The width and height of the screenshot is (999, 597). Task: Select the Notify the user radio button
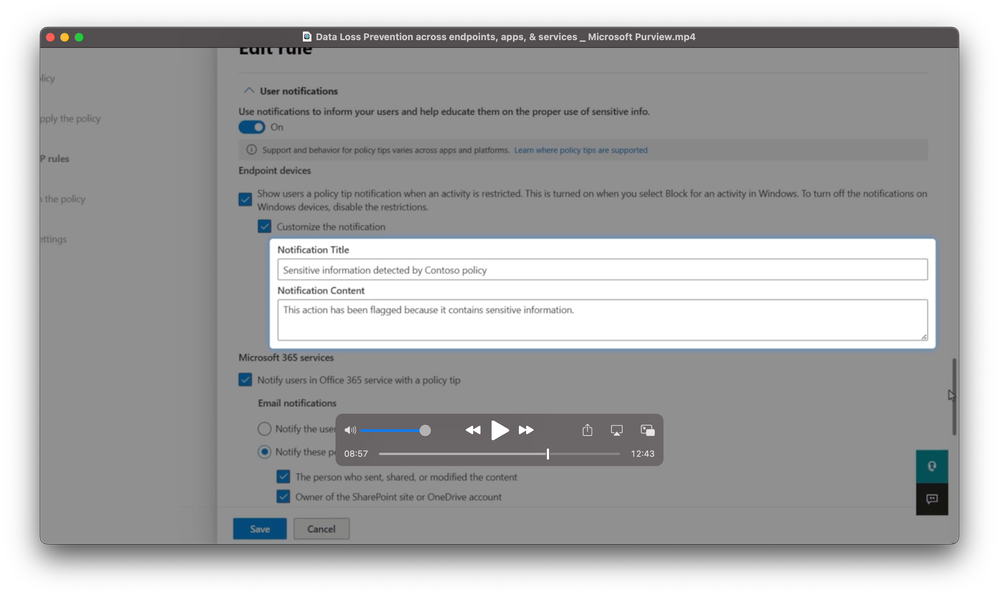pos(264,429)
